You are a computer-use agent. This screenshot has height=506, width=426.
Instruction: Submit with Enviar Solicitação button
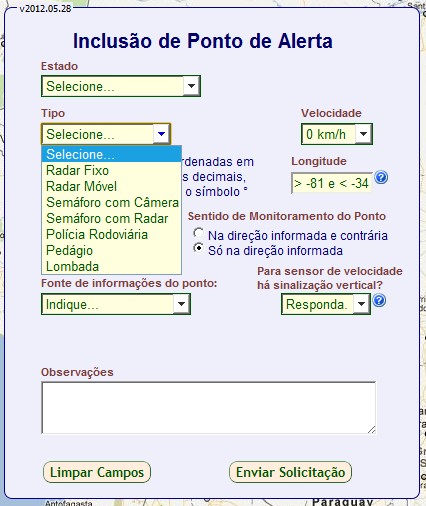tap(290, 472)
